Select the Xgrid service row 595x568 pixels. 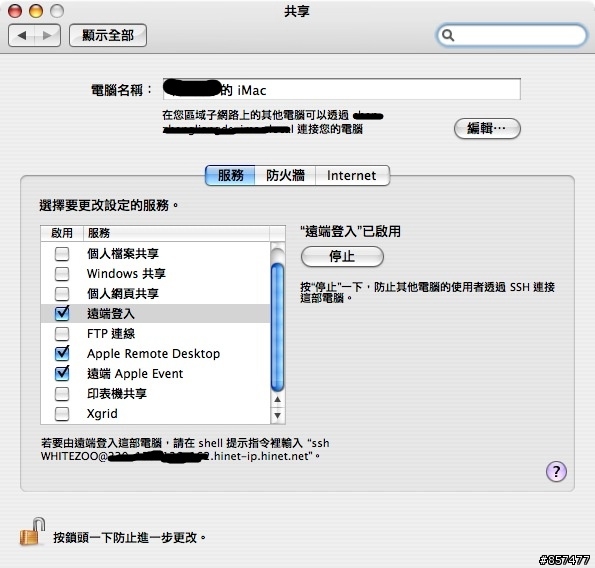tap(155, 414)
